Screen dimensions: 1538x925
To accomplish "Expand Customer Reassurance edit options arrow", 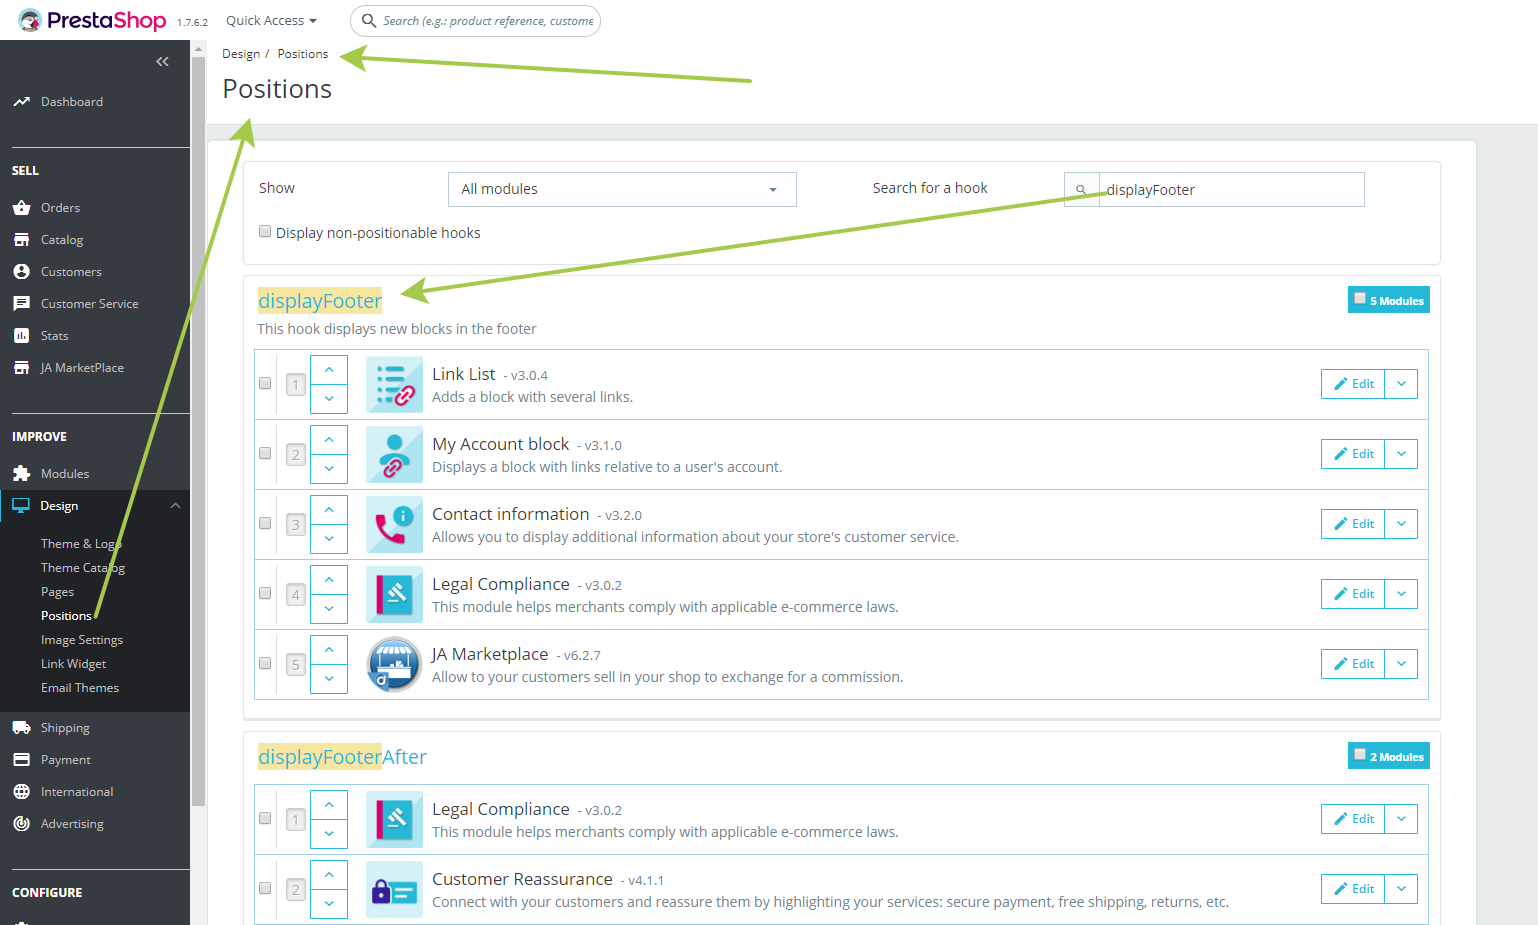I will pyautogui.click(x=1401, y=889).
